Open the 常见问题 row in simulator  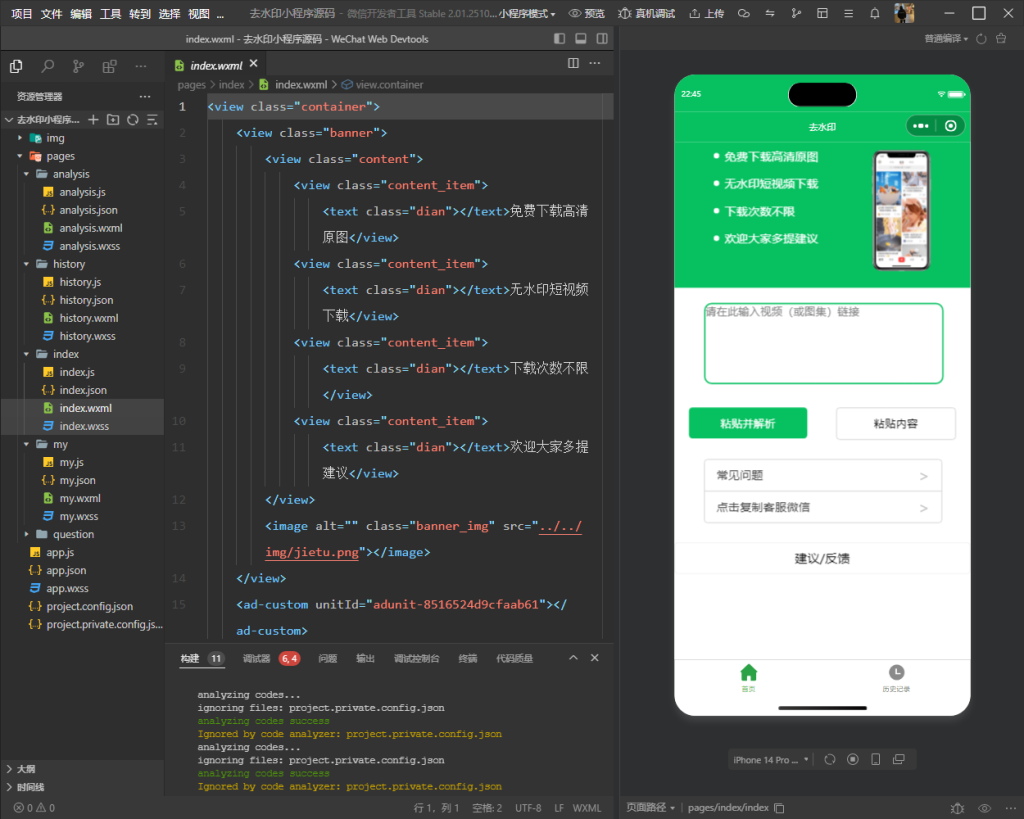click(x=823, y=475)
